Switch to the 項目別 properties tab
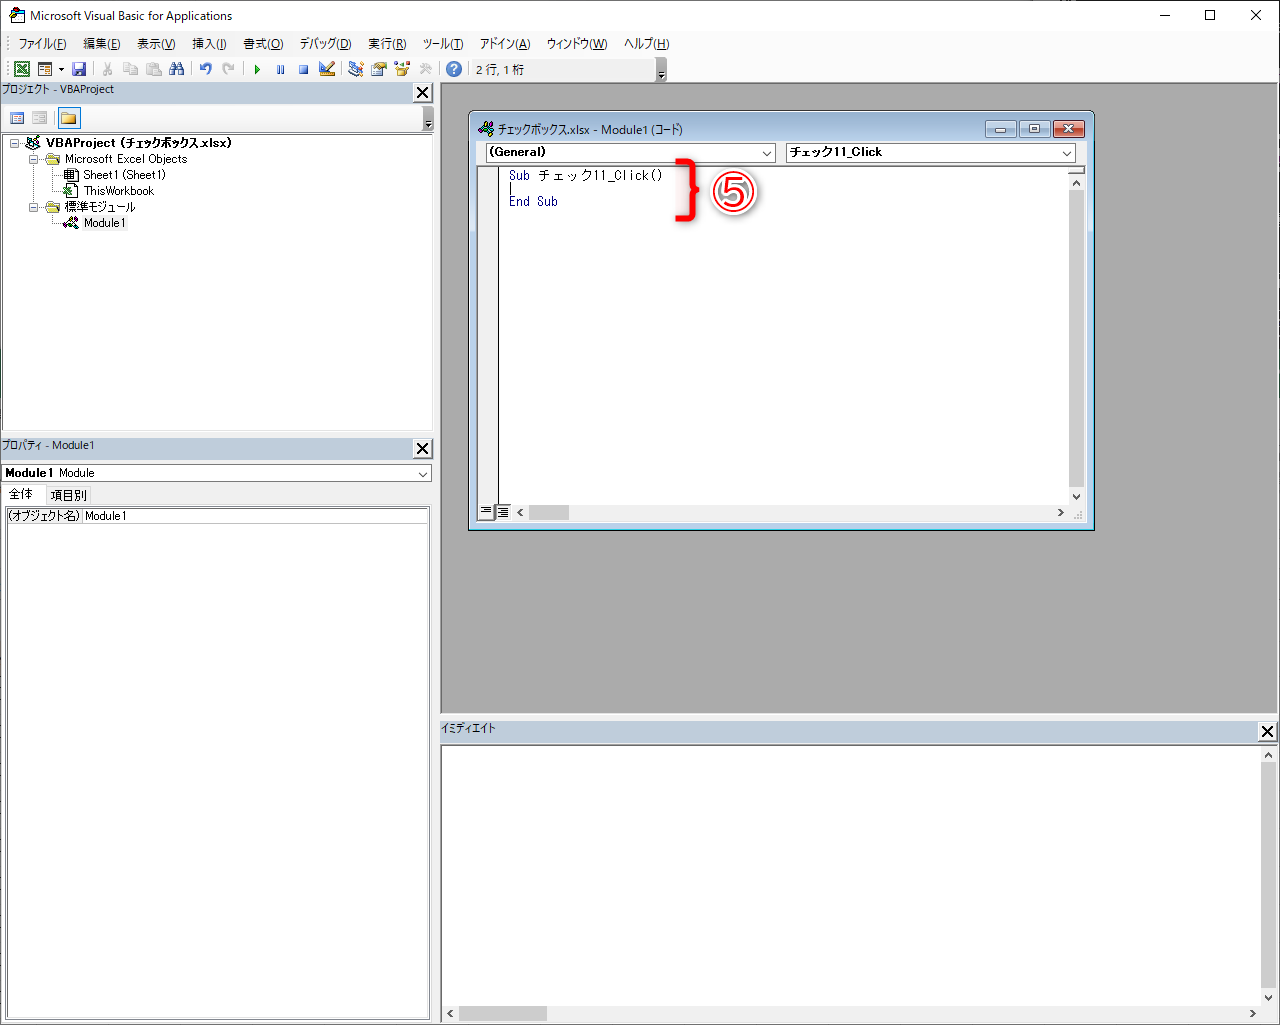This screenshot has width=1280, height=1025. tap(68, 495)
